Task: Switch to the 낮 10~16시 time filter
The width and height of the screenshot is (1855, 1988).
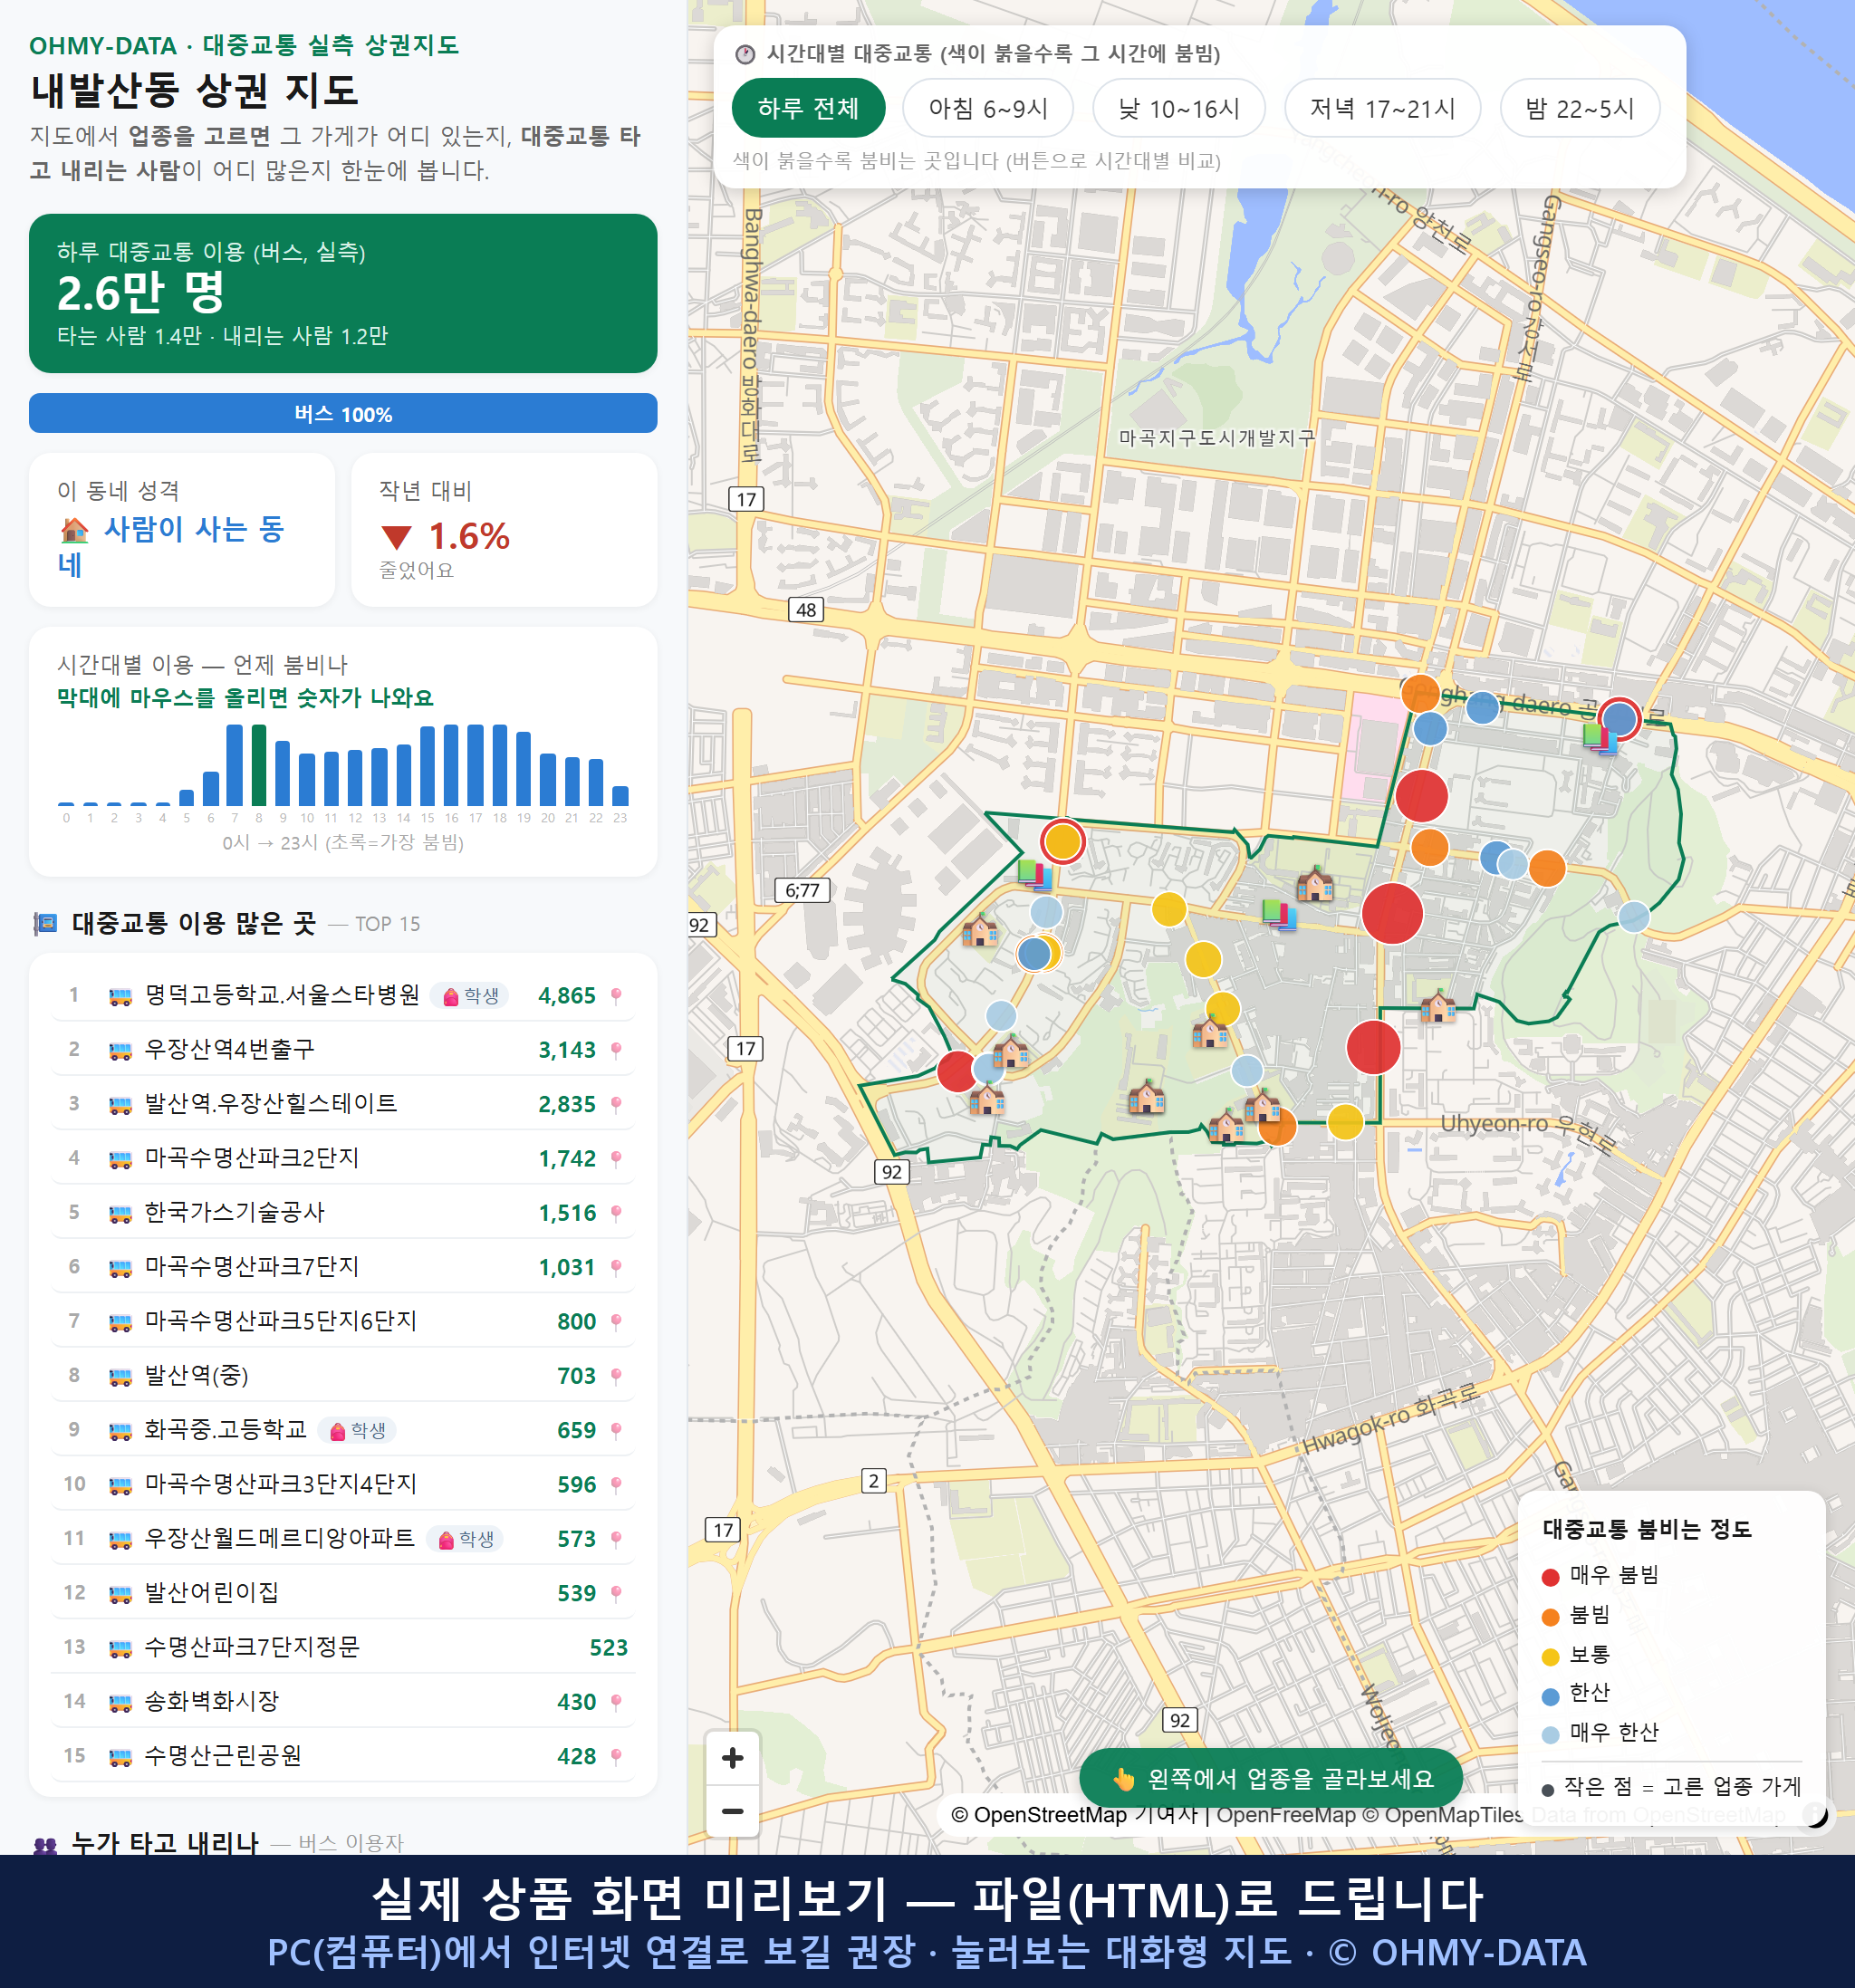Action: click(x=1179, y=108)
